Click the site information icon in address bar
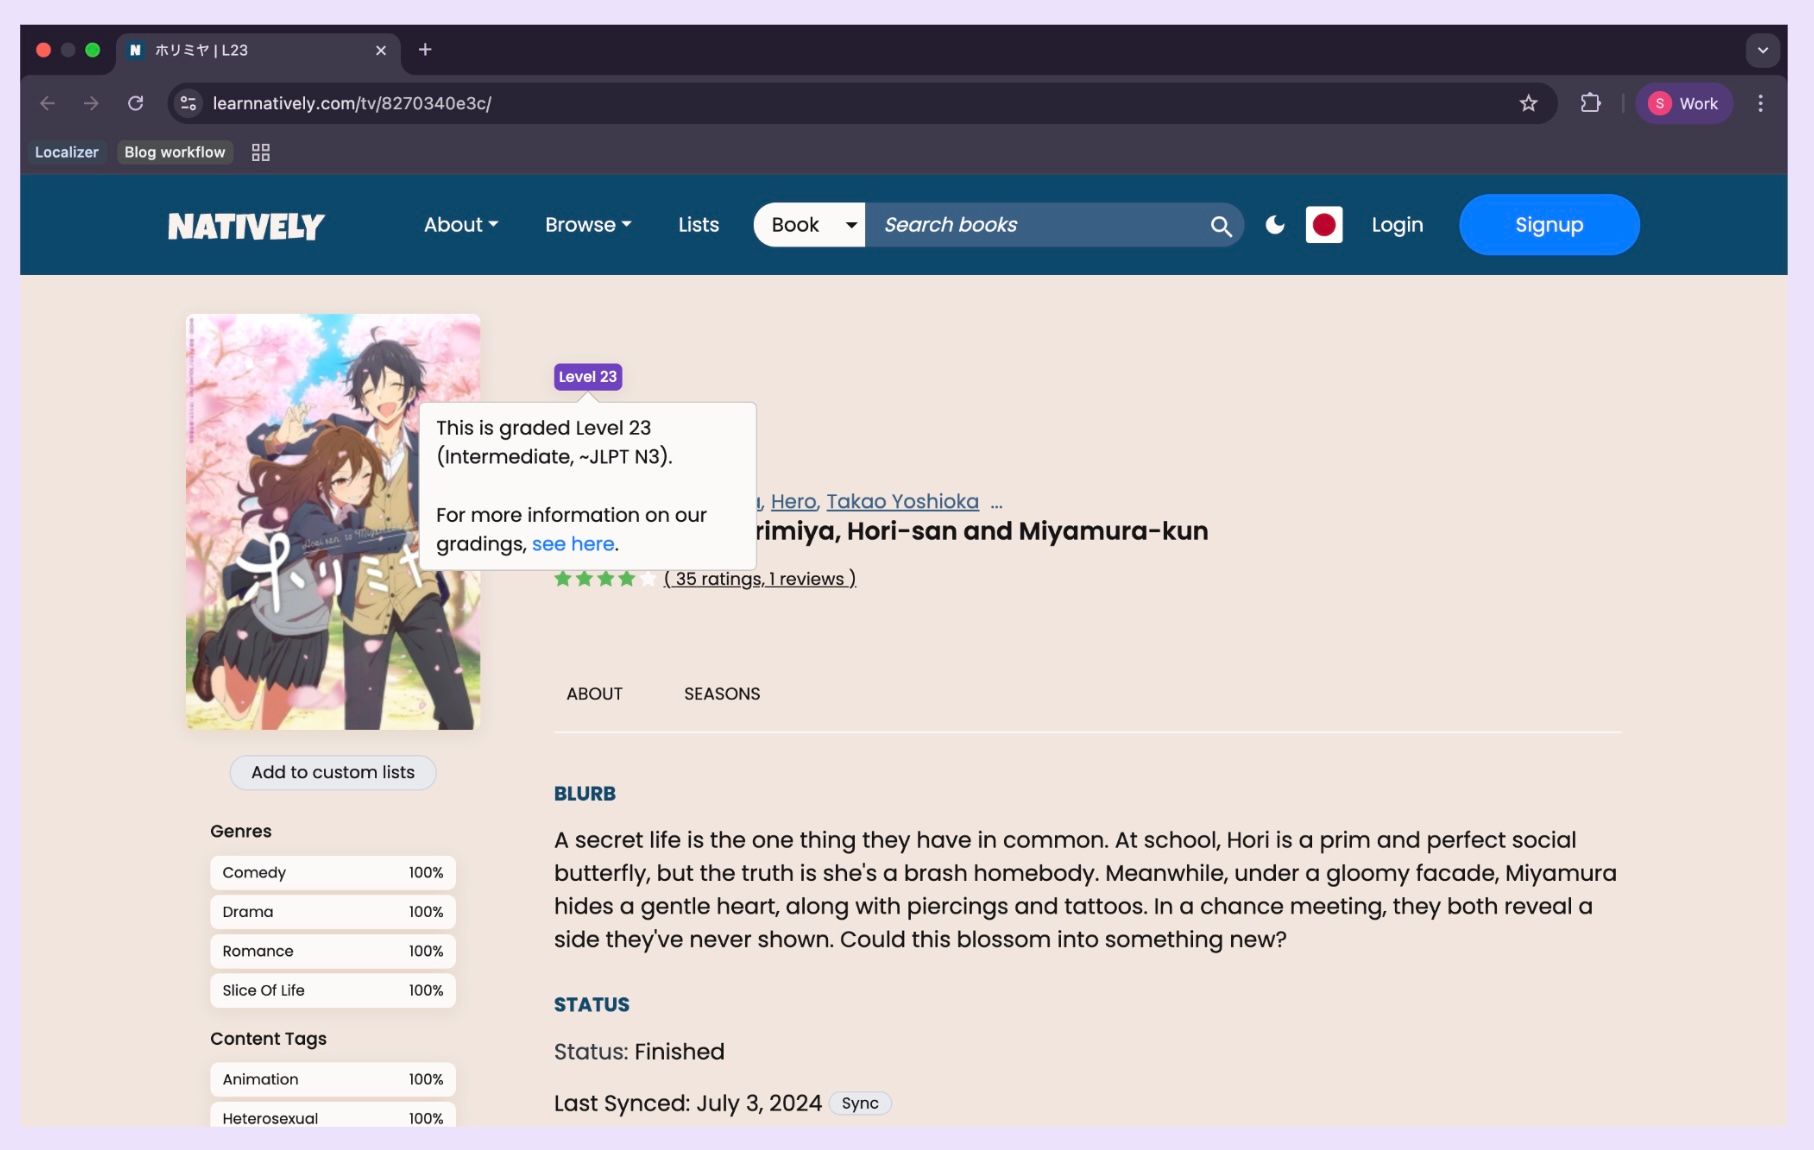The image size is (1814, 1150). (x=188, y=103)
